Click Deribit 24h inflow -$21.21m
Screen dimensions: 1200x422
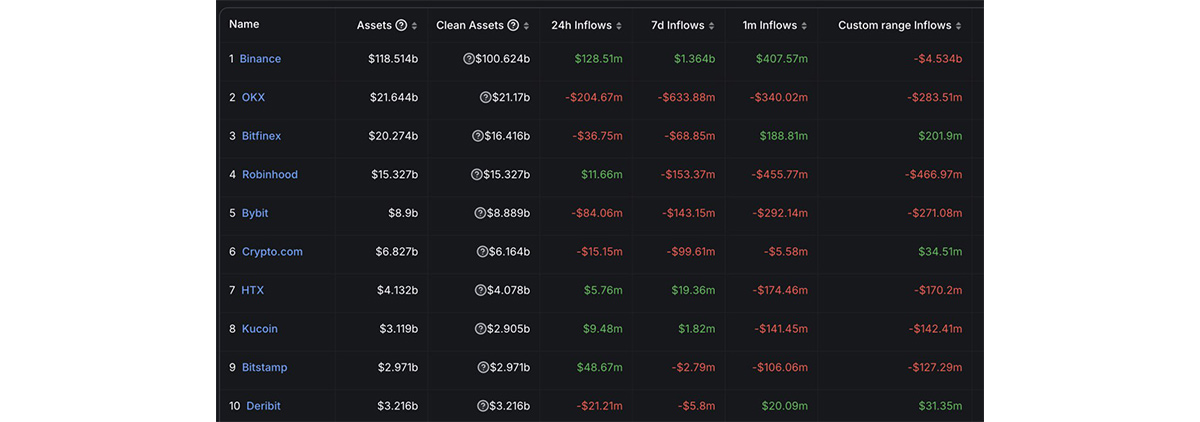click(x=599, y=406)
